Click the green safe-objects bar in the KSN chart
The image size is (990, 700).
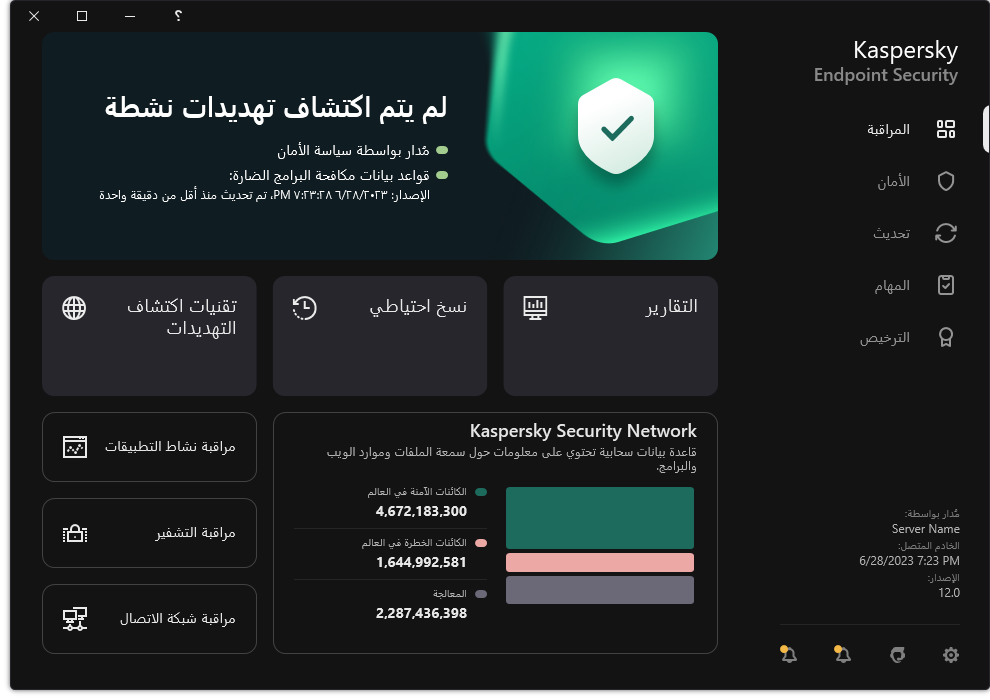tap(599, 518)
